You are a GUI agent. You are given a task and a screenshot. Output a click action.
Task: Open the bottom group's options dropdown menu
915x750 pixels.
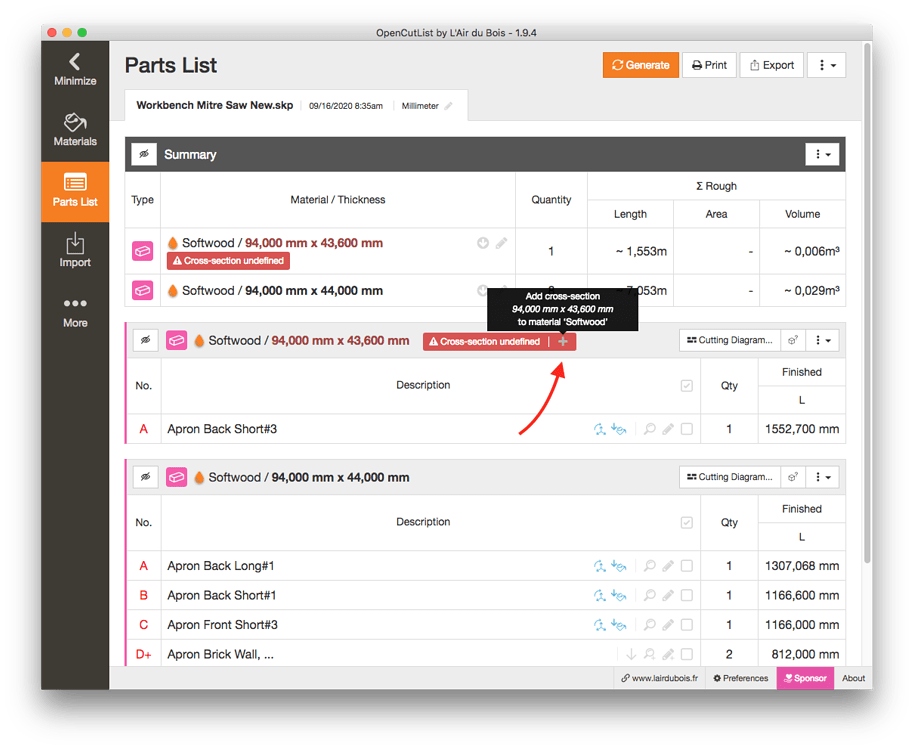(823, 477)
